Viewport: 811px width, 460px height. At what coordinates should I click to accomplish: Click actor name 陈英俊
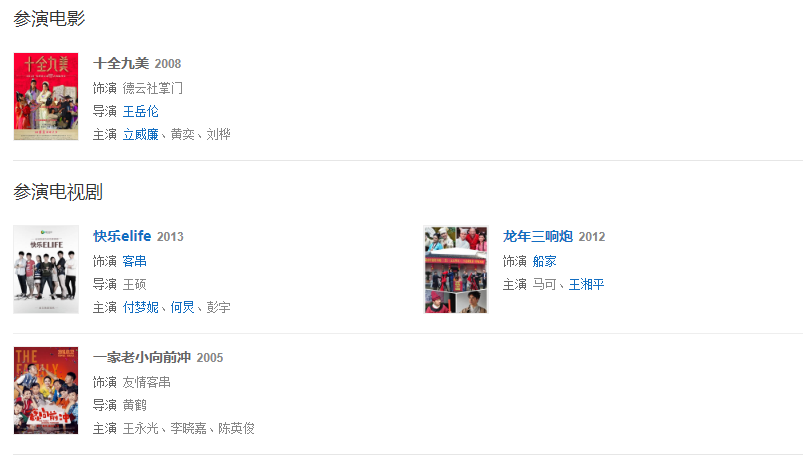tap(236, 428)
